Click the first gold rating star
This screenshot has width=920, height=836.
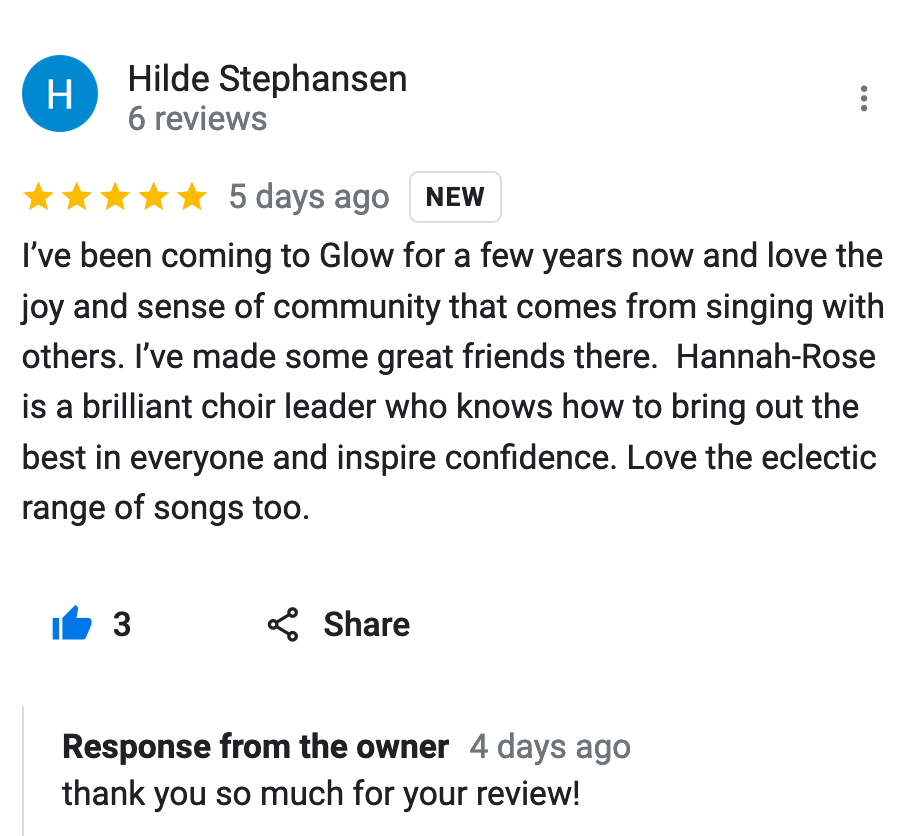pyautogui.click(x=39, y=197)
